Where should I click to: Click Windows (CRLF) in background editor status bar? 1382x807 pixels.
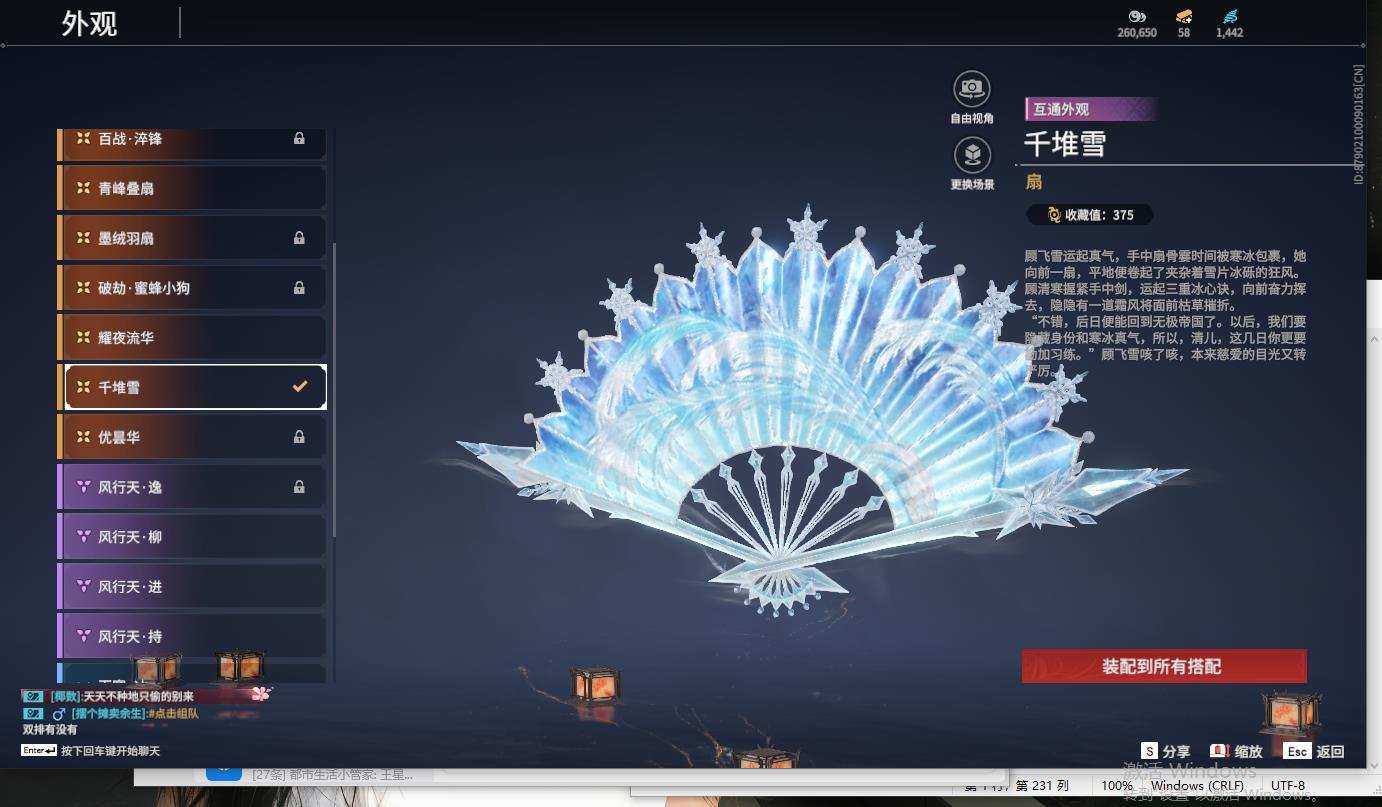coord(1197,786)
